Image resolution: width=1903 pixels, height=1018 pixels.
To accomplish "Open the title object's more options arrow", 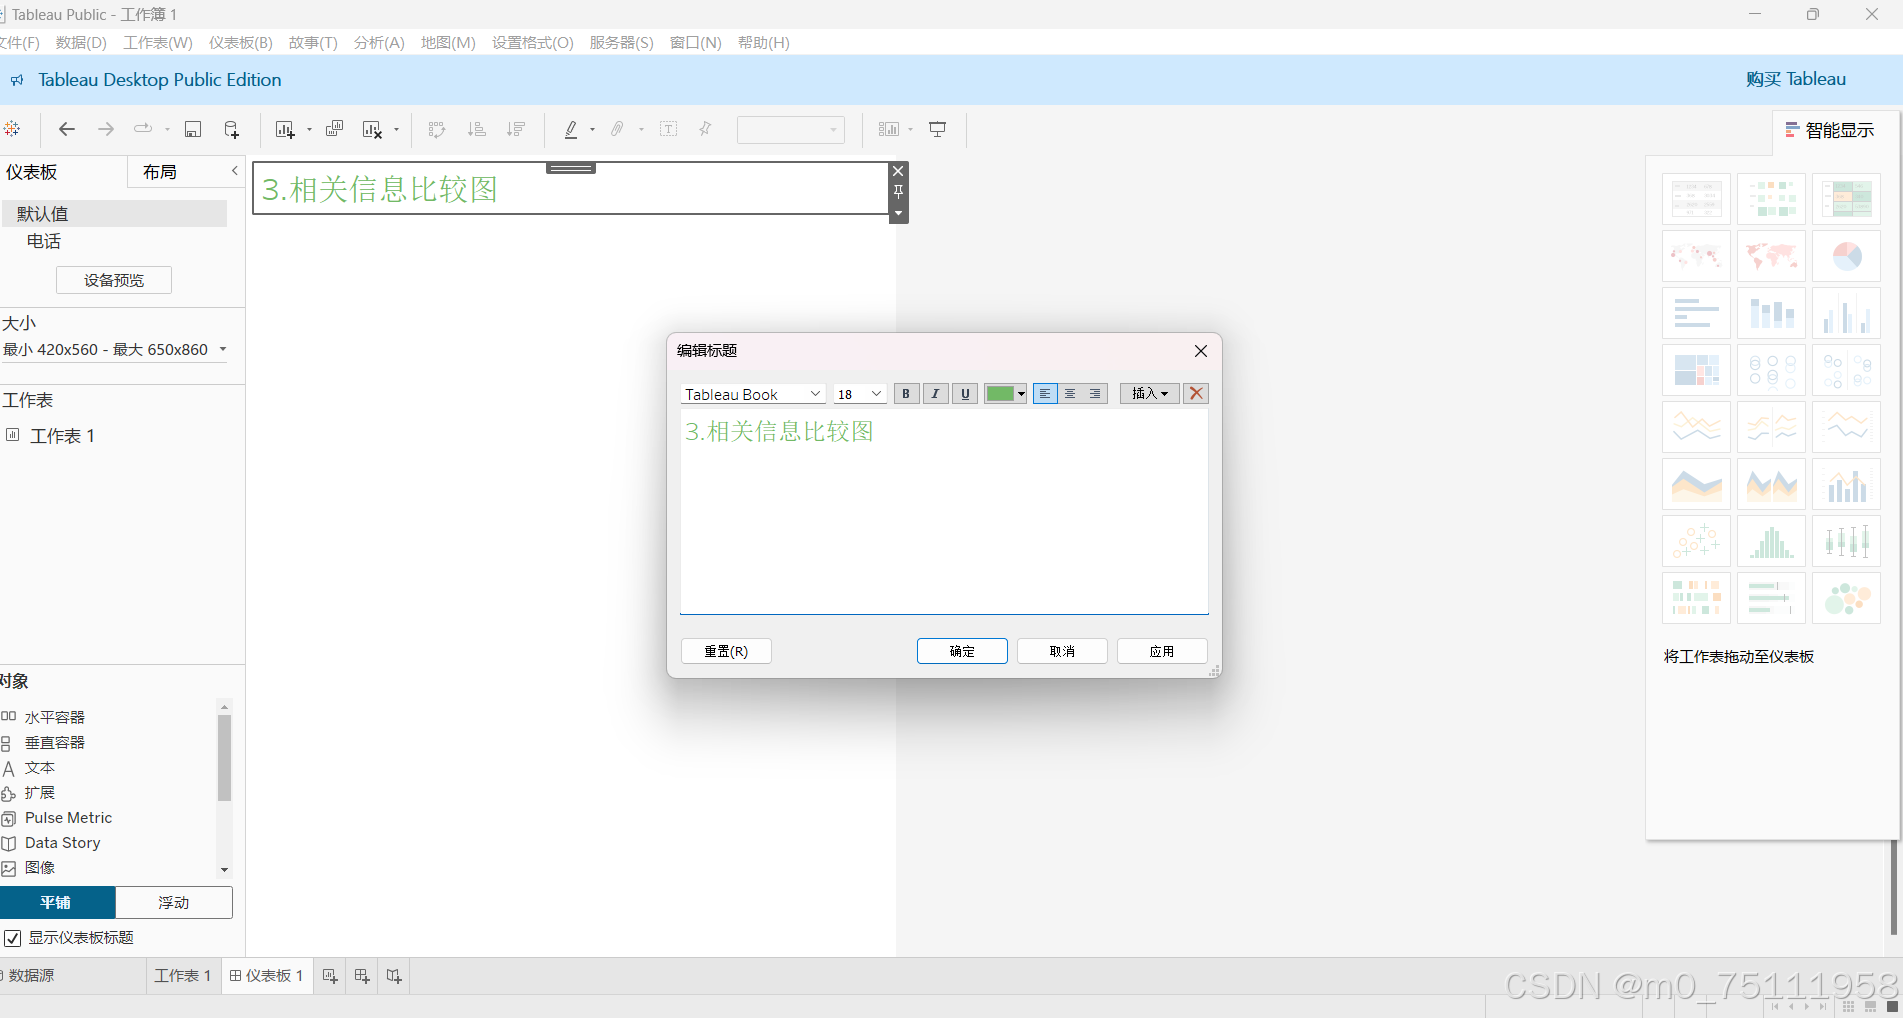I will 898,213.
